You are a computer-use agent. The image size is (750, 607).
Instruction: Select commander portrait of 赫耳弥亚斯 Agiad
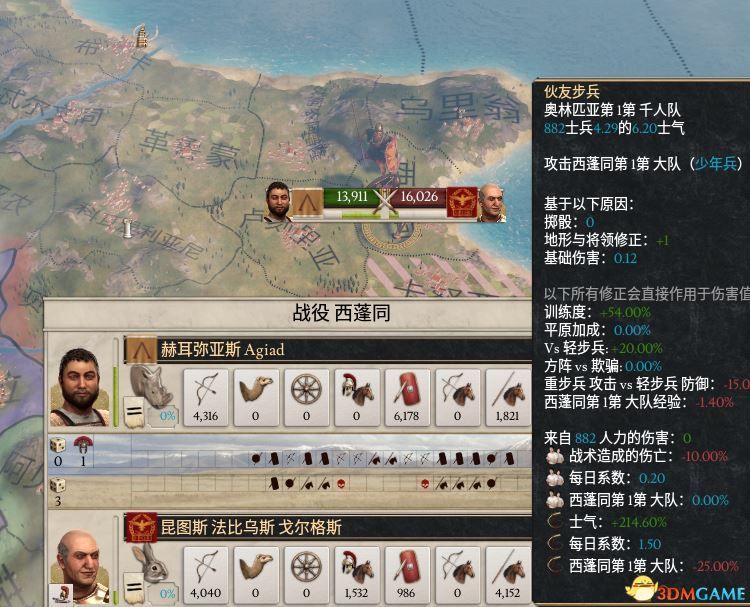click(x=80, y=387)
